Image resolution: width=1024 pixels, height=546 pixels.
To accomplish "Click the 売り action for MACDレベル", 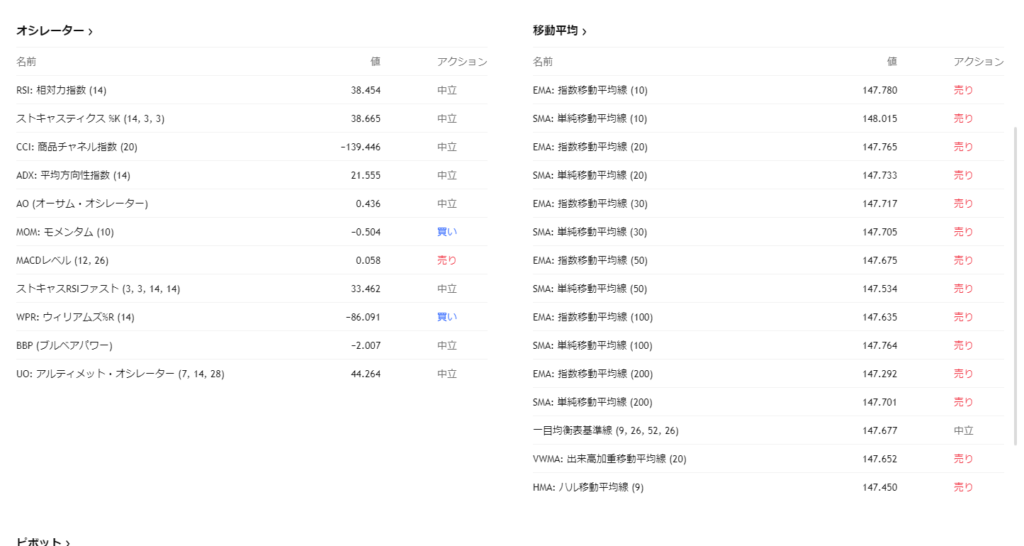I will coord(447,260).
